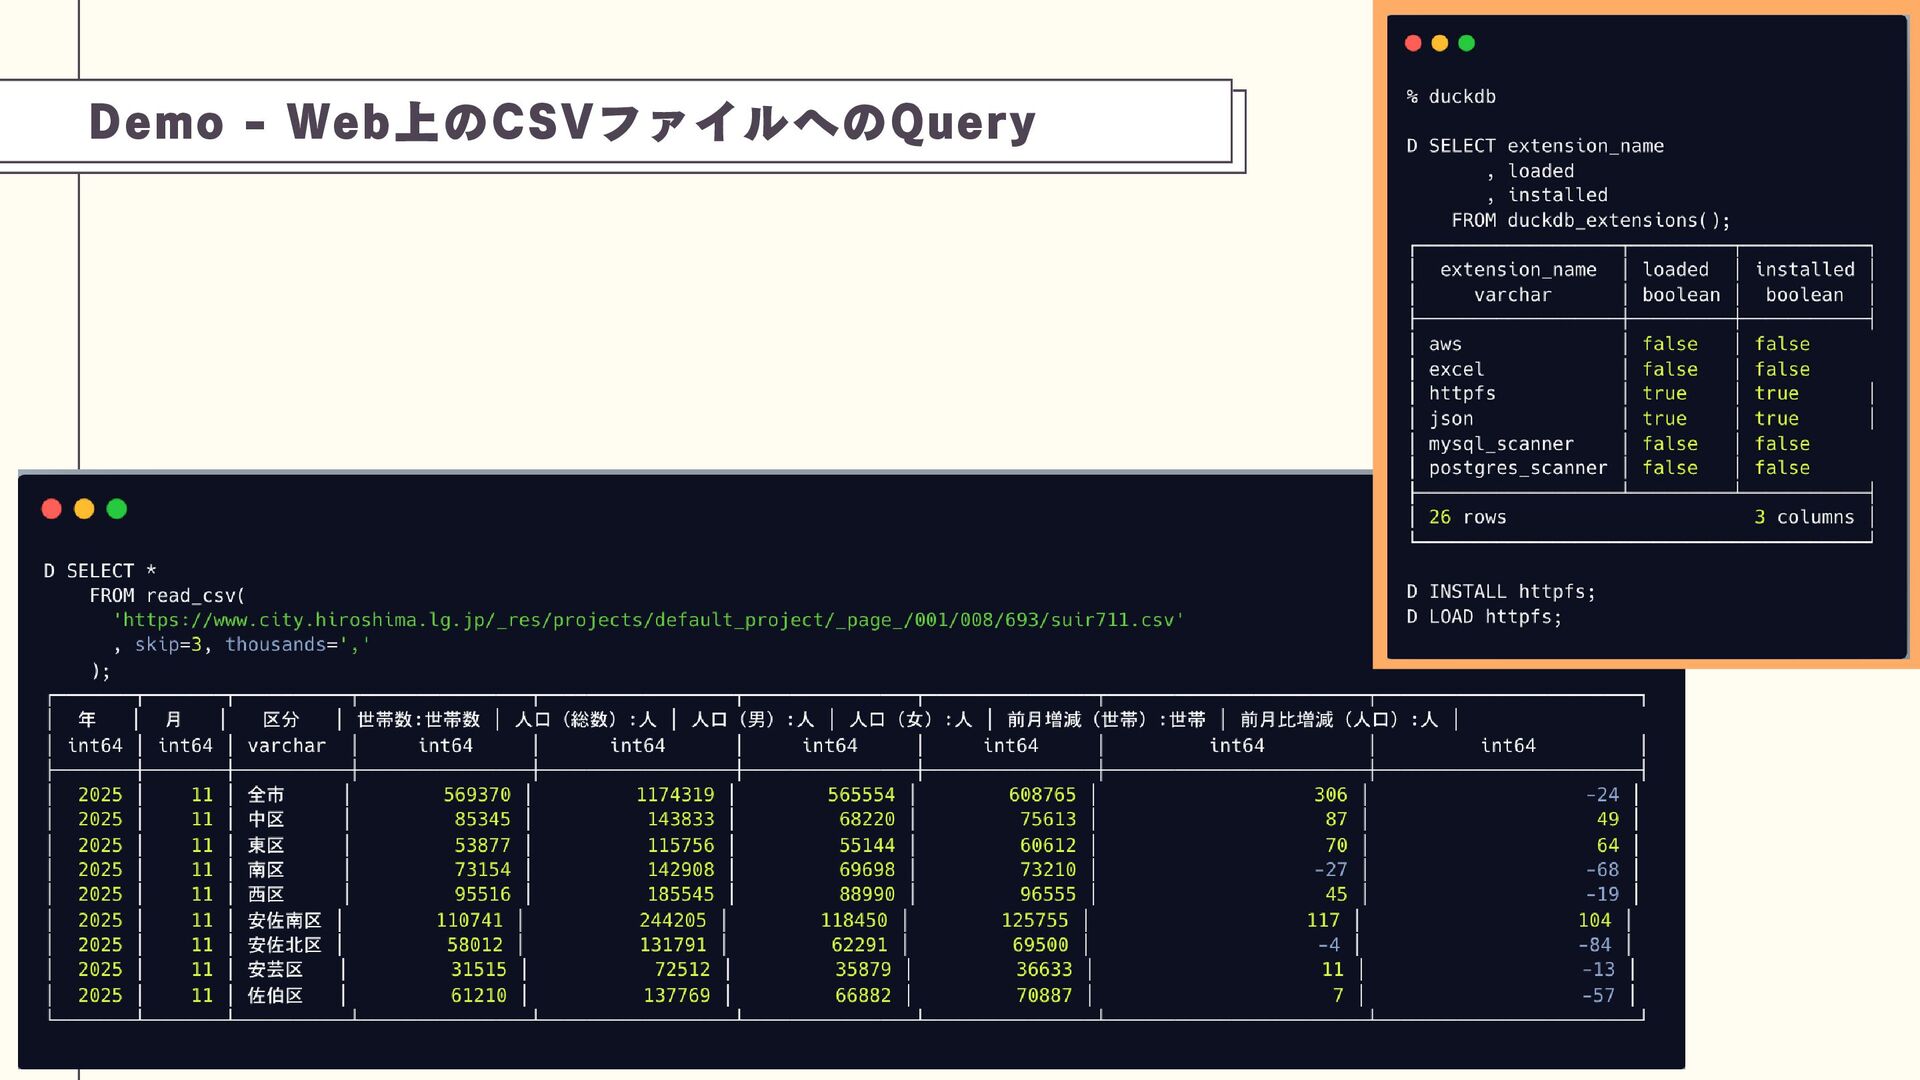Click the Hiroshima city CSV URL string
The image size is (1920, 1080).
coord(648,620)
